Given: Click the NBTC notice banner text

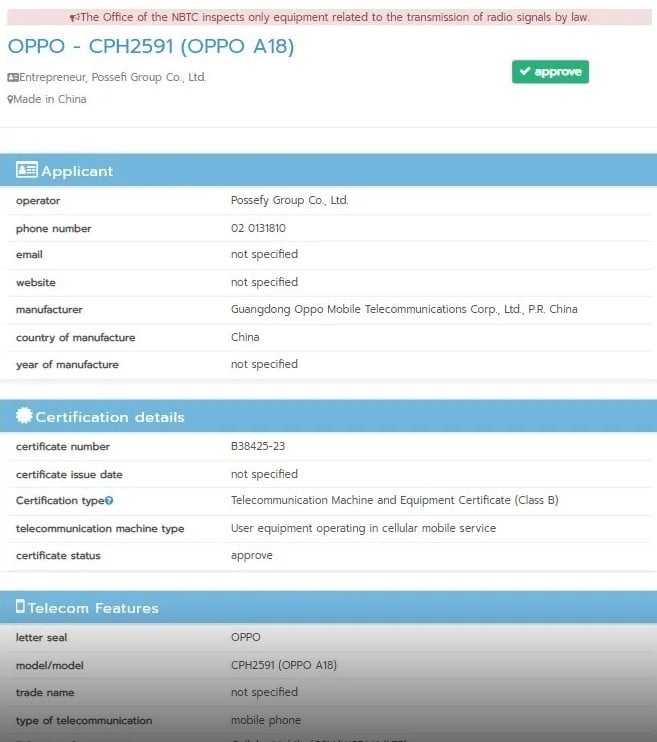Looking at the screenshot, I should pyautogui.click(x=335, y=18).
